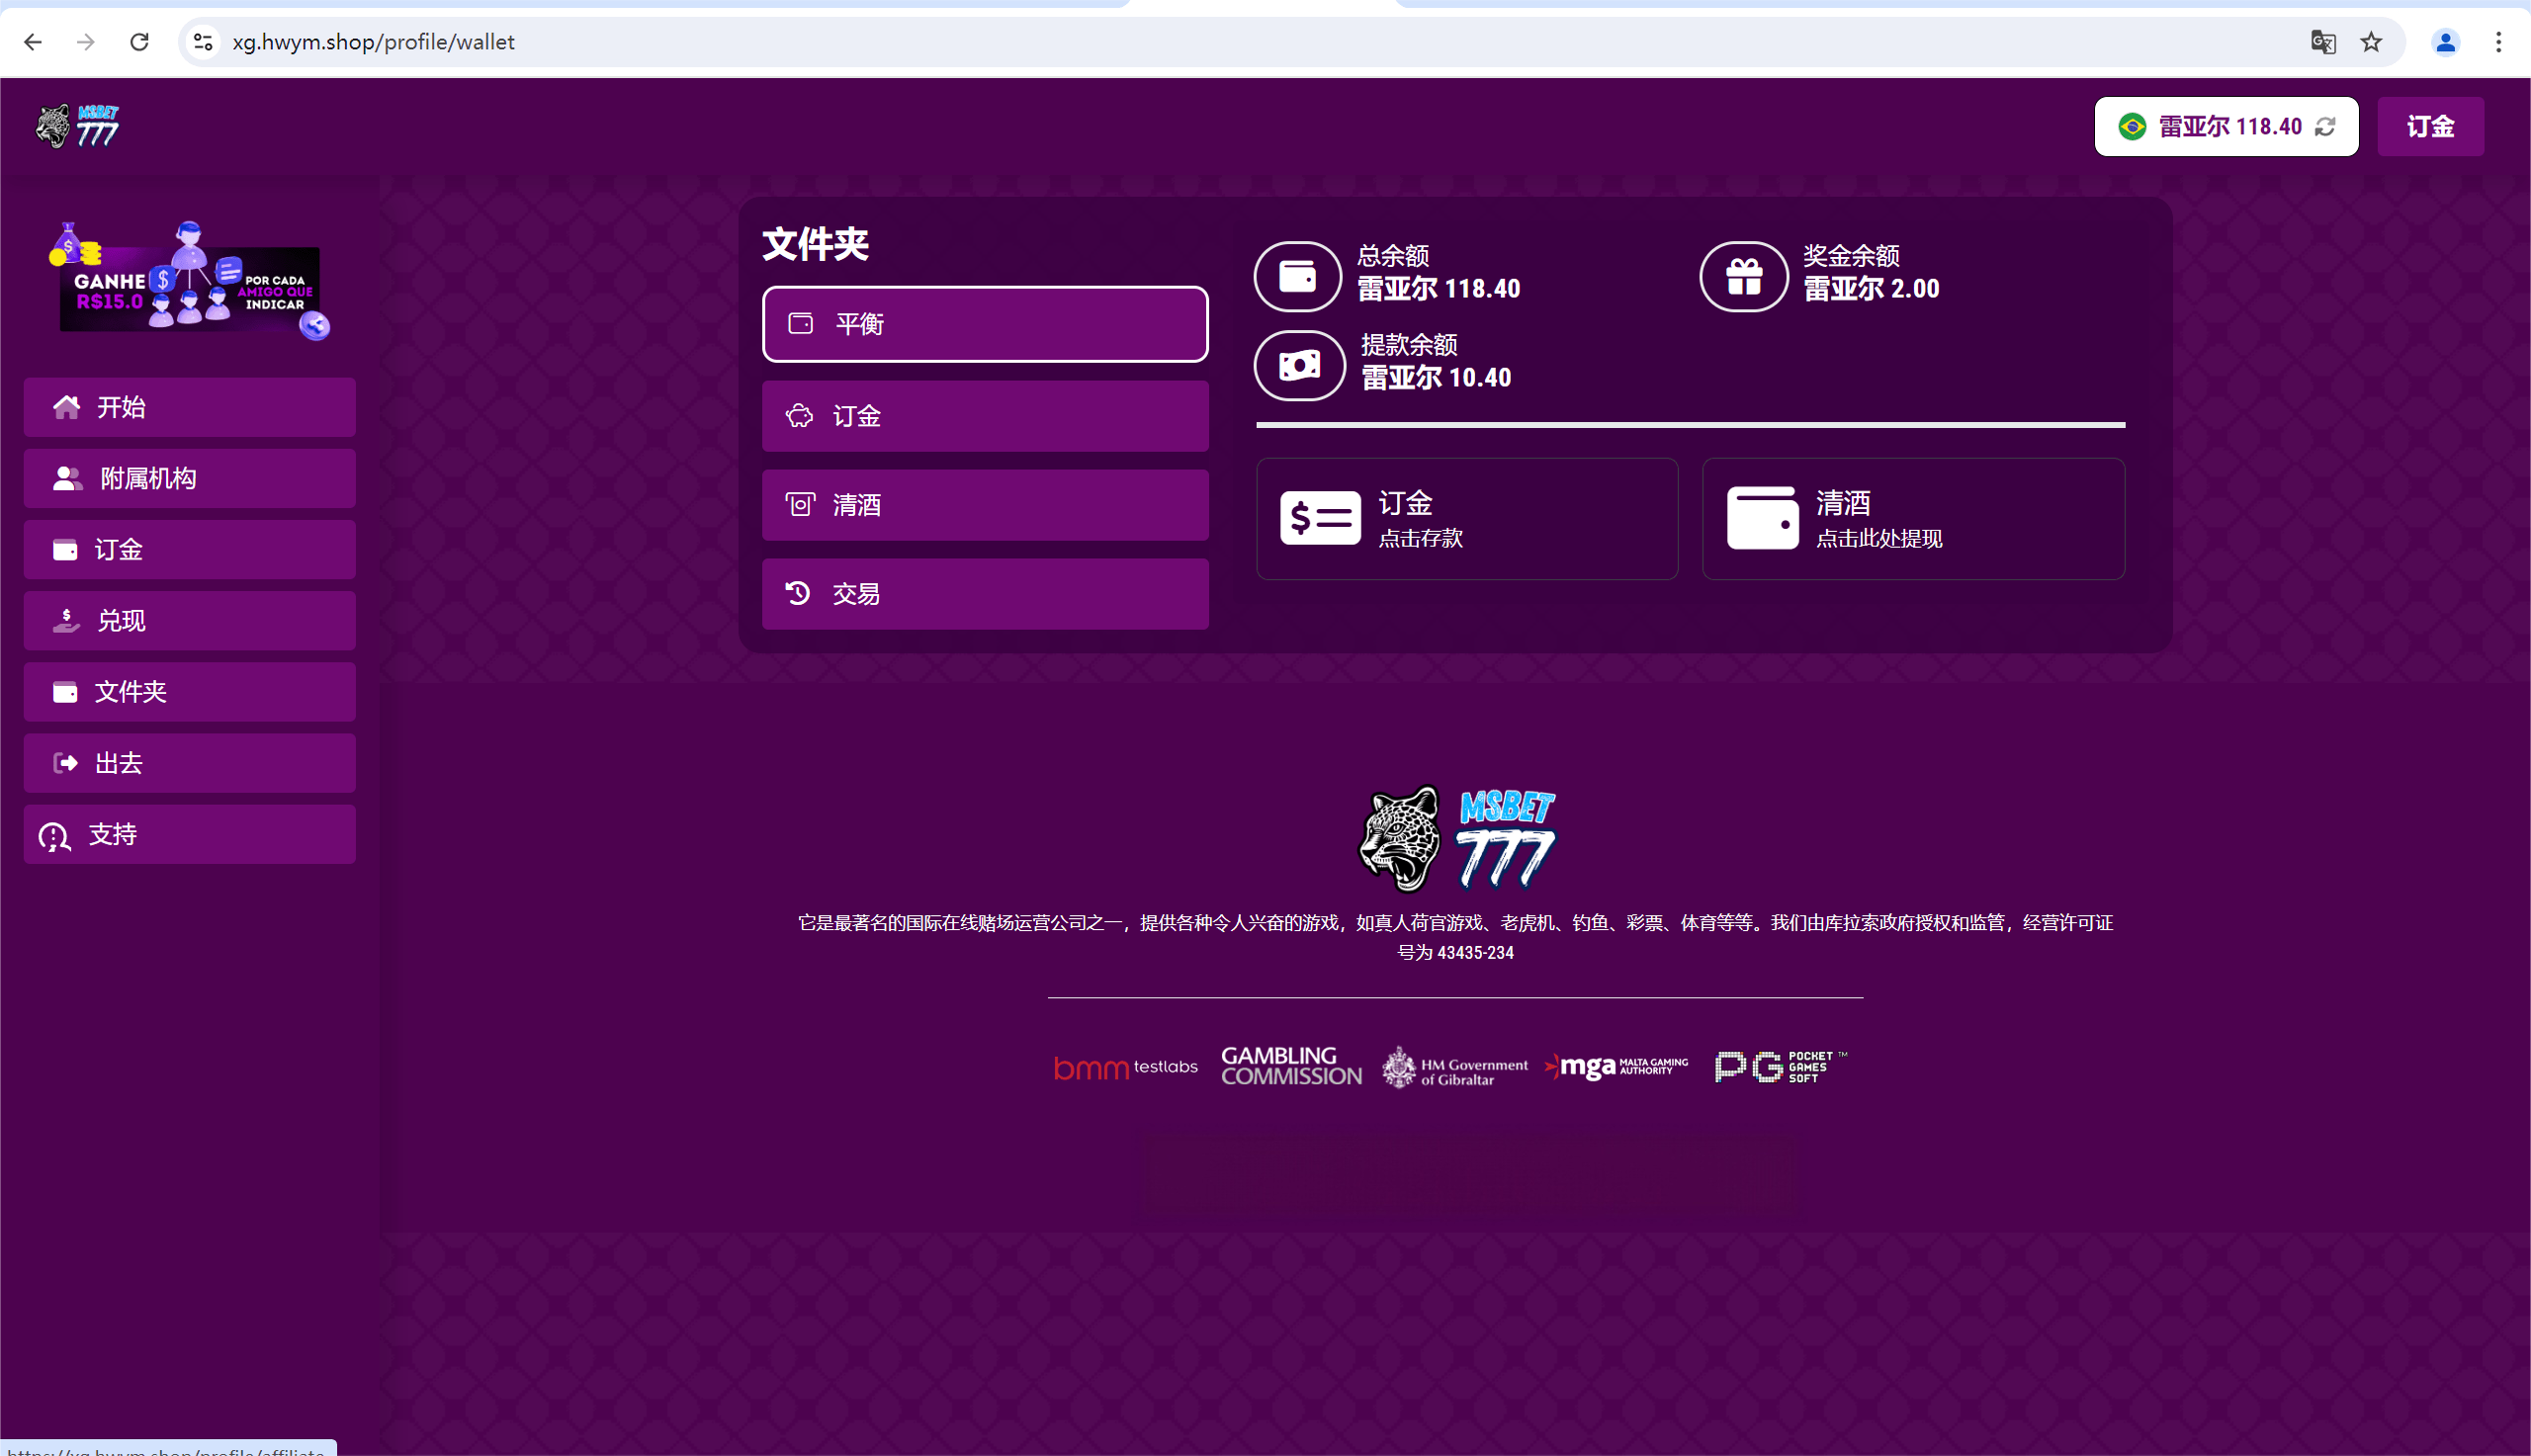The width and height of the screenshot is (2531, 1456).
Task: Click the MSBET 777 logo in header
Action: point(78,127)
